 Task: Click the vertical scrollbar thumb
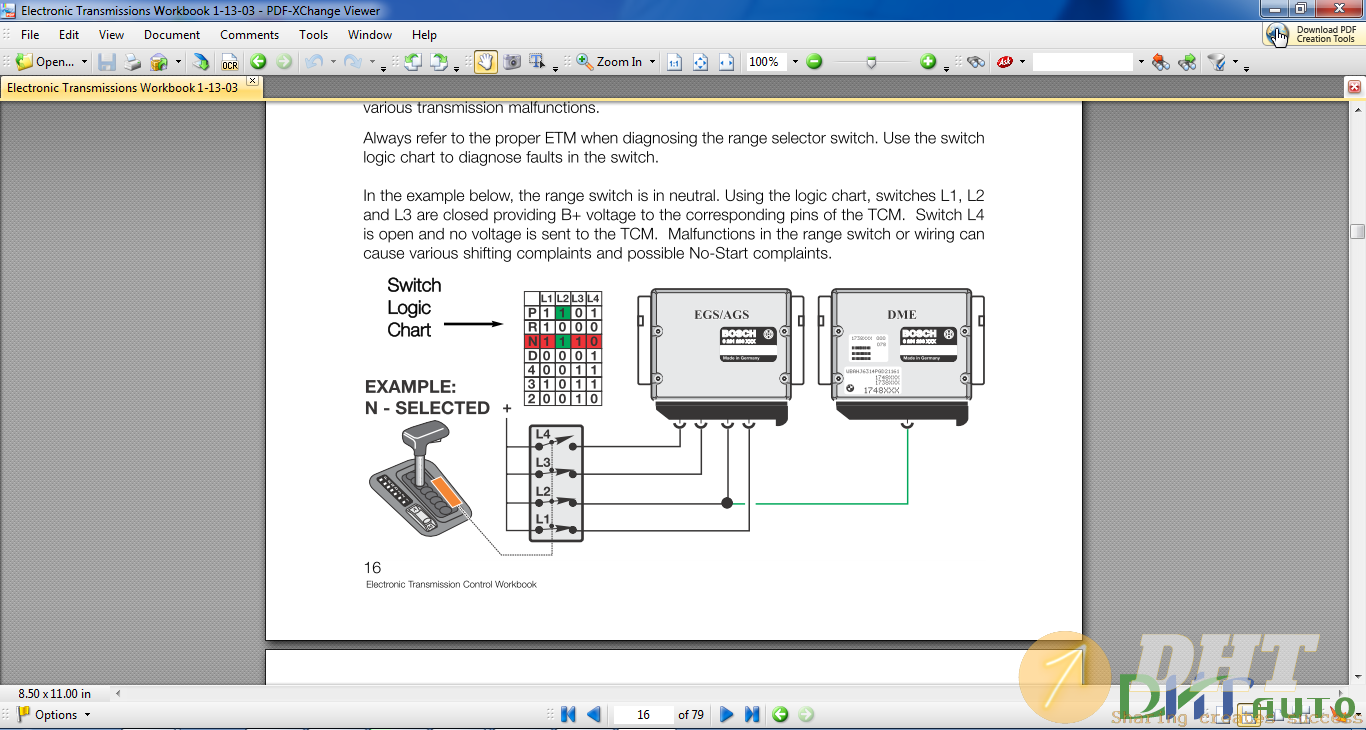1357,232
